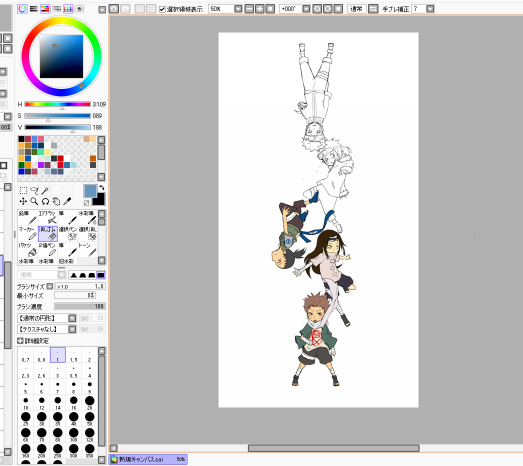Open the rotation angle dropdown
523x466 pixels.
[306, 9]
